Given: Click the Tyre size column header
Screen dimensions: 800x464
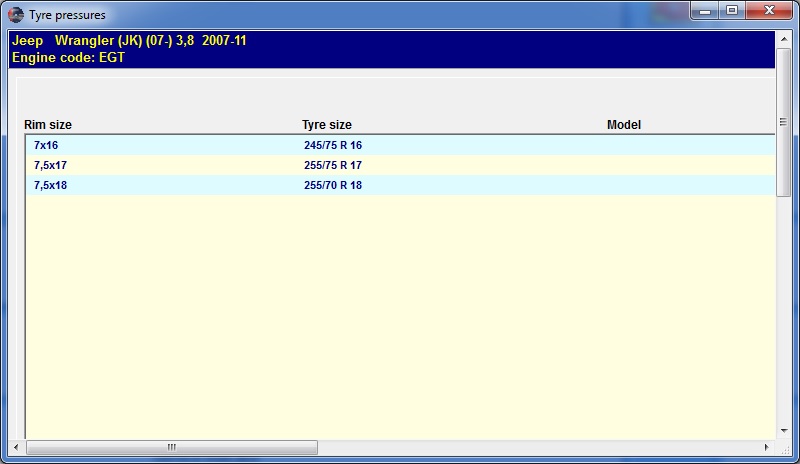Looking at the screenshot, I should pyautogui.click(x=327, y=125).
